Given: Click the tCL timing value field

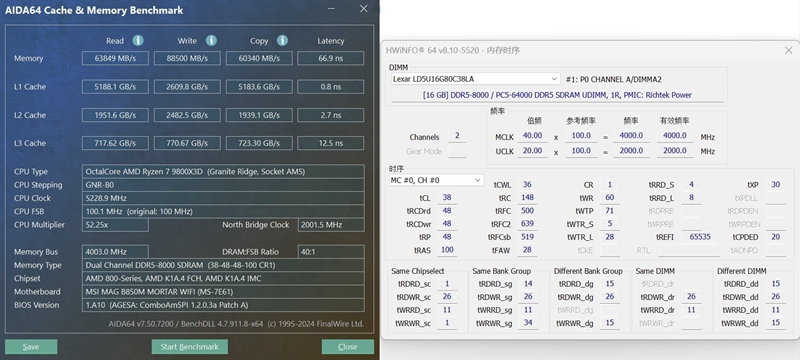Looking at the screenshot, I should click(x=447, y=198).
